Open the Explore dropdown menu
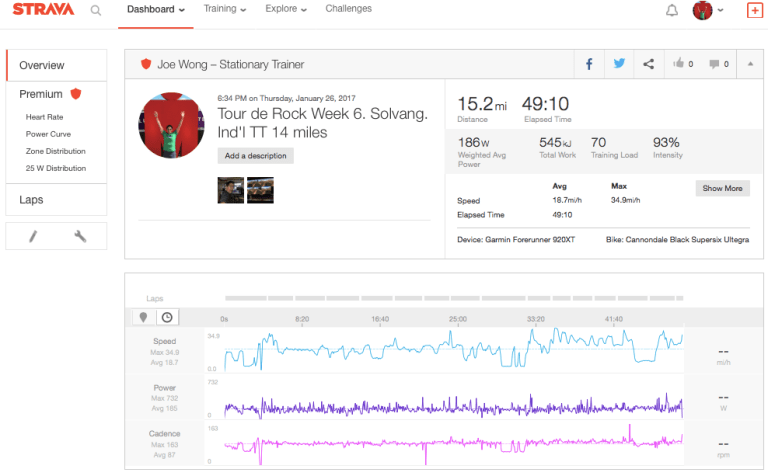 click(x=286, y=9)
